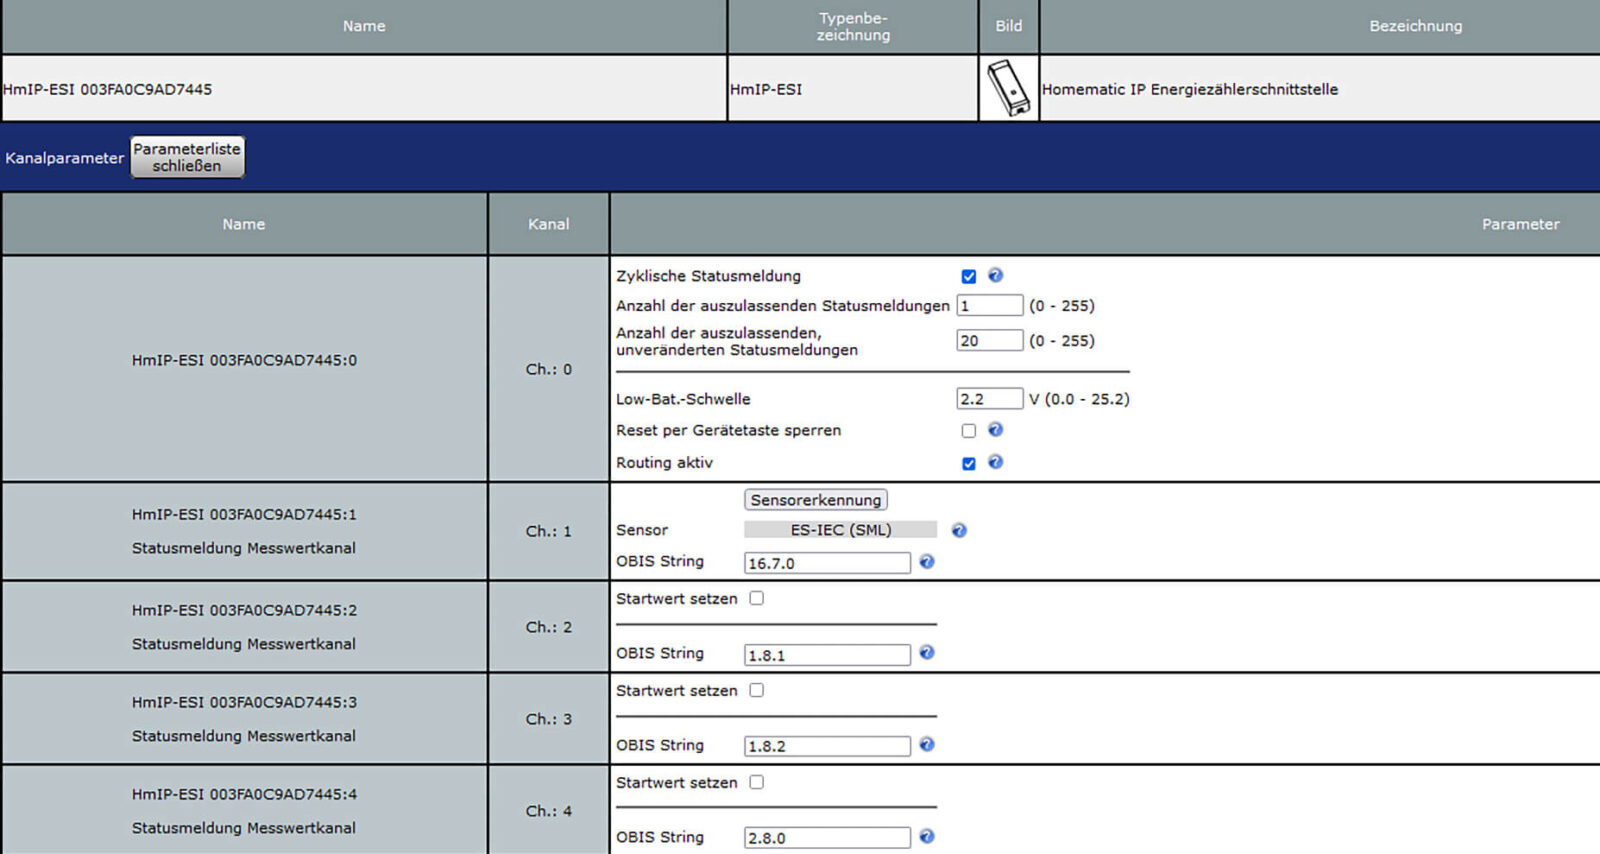This screenshot has height=854, width=1600.
Task: Click Parameterliste schließen button
Action: [x=187, y=157]
